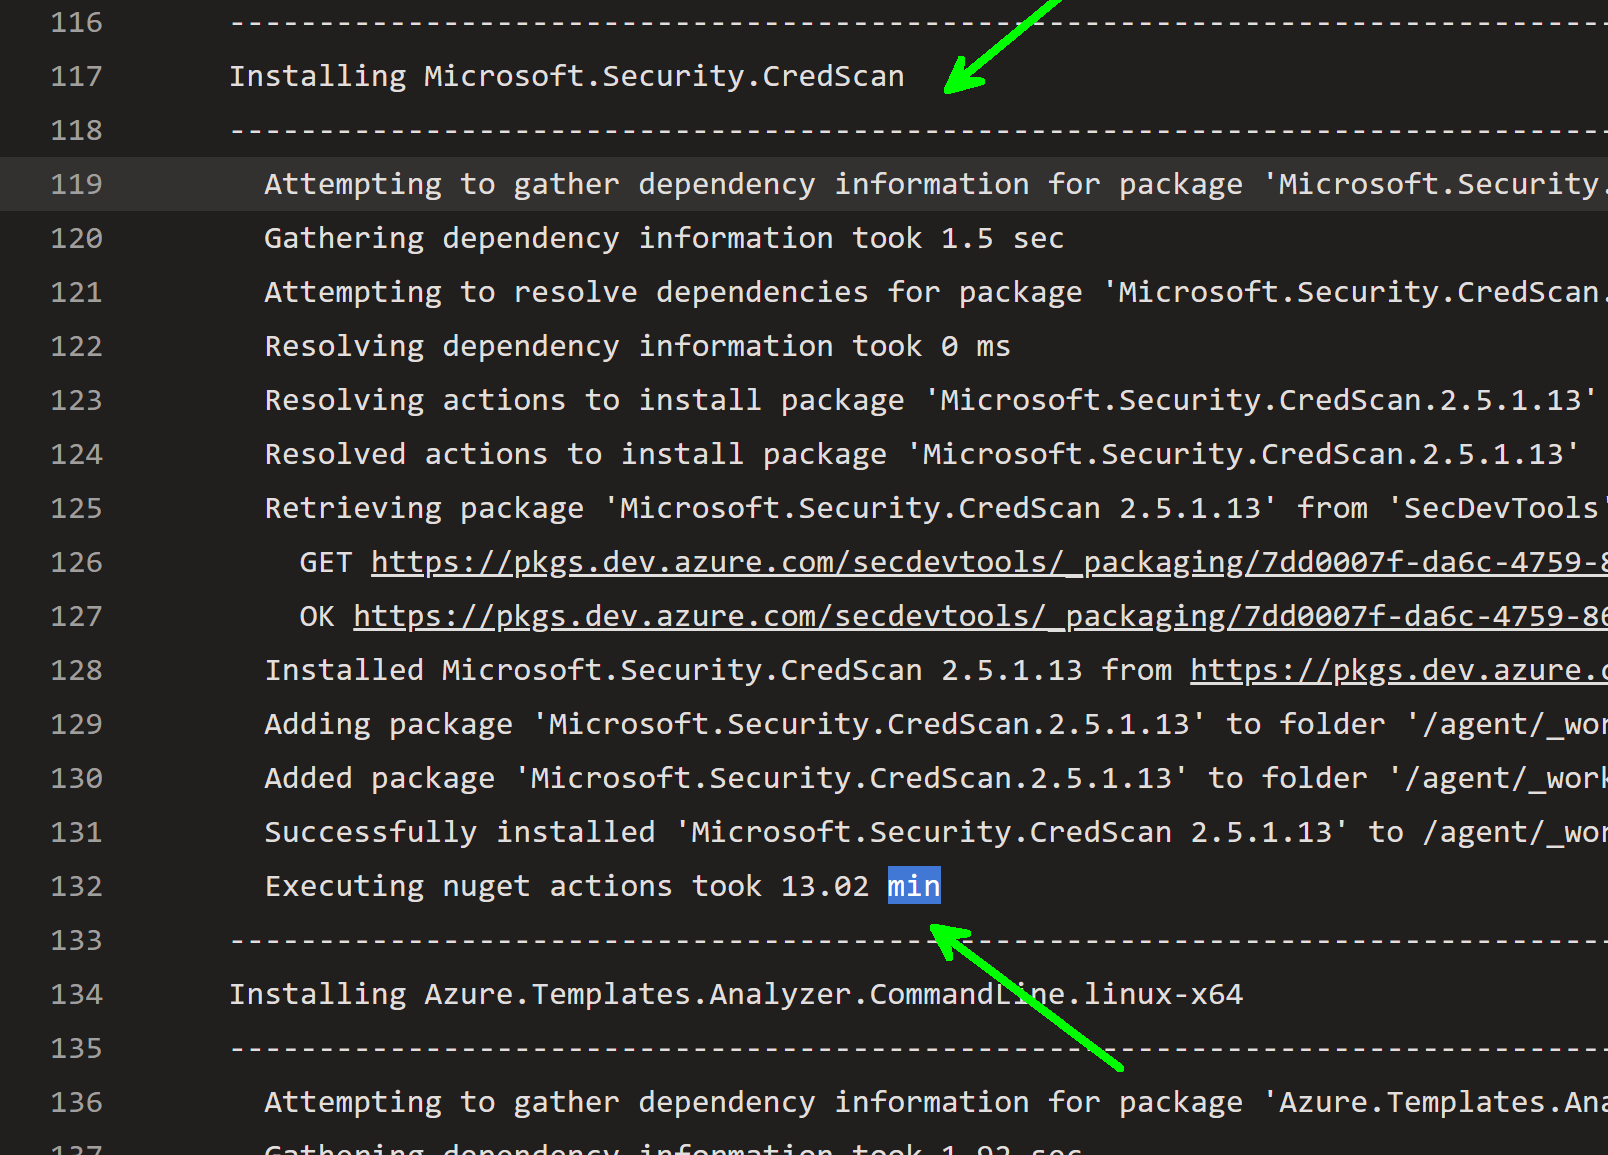Select line number 117

click(x=76, y=76)
